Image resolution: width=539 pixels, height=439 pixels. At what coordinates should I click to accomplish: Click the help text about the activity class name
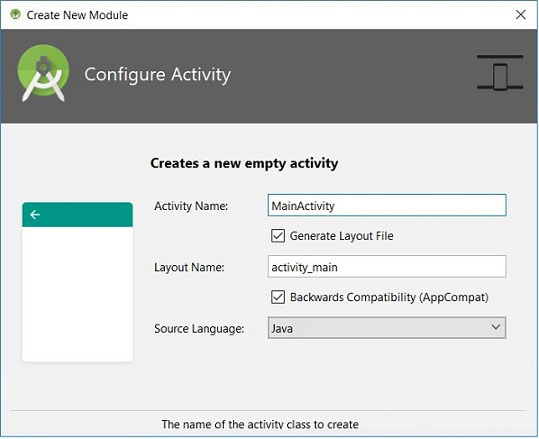pyautogui.click(x=260, y=424)
